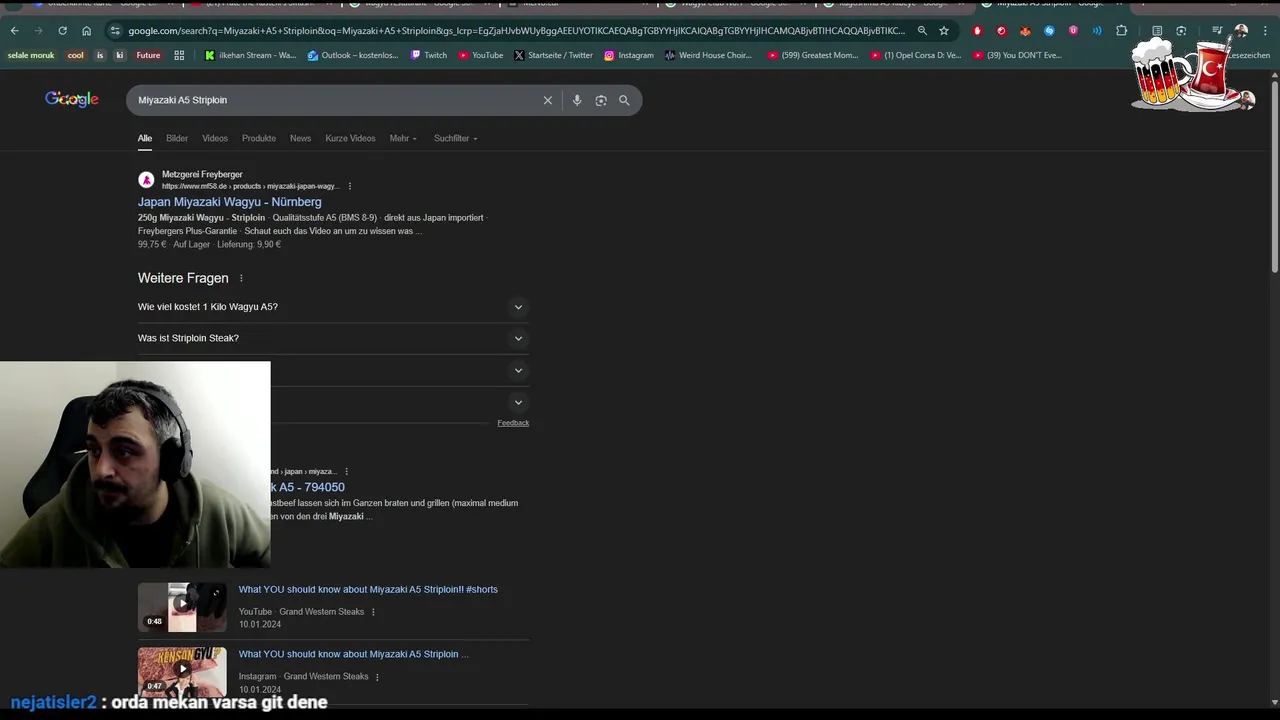Expand the fourth Weitere Fragen chevron

coord(518,402)
